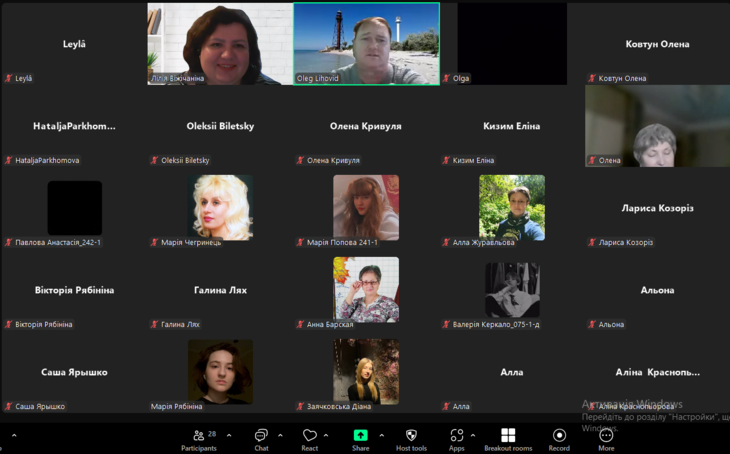Click the large Олена Кривуля name text
The height and width of the screenshot is (454, 730).
pyautogui.click(x=365, y=126)
